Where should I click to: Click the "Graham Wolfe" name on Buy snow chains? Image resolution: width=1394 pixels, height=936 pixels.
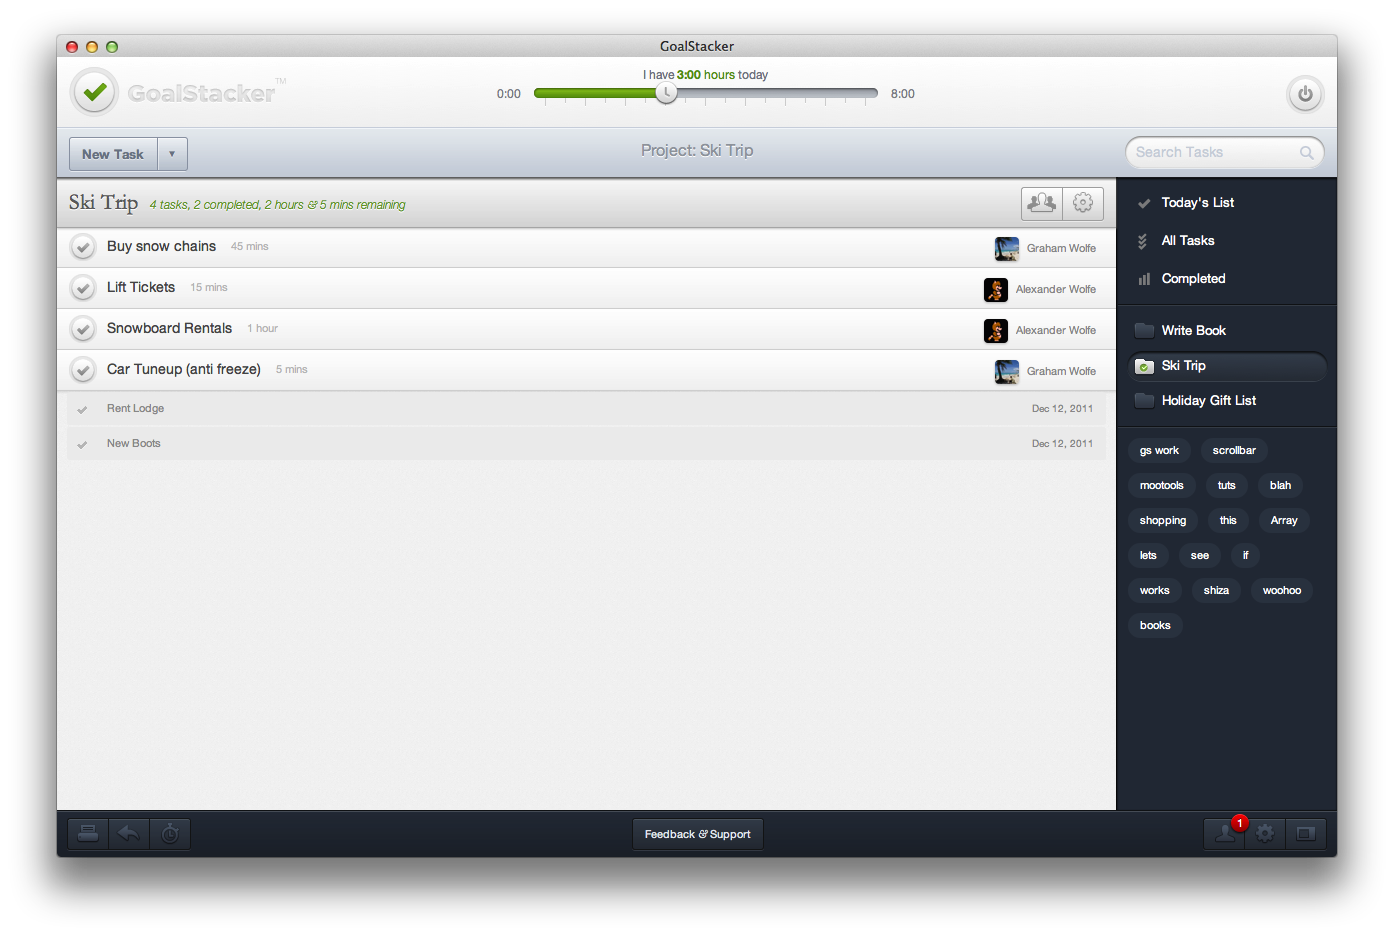(1061, 248)
